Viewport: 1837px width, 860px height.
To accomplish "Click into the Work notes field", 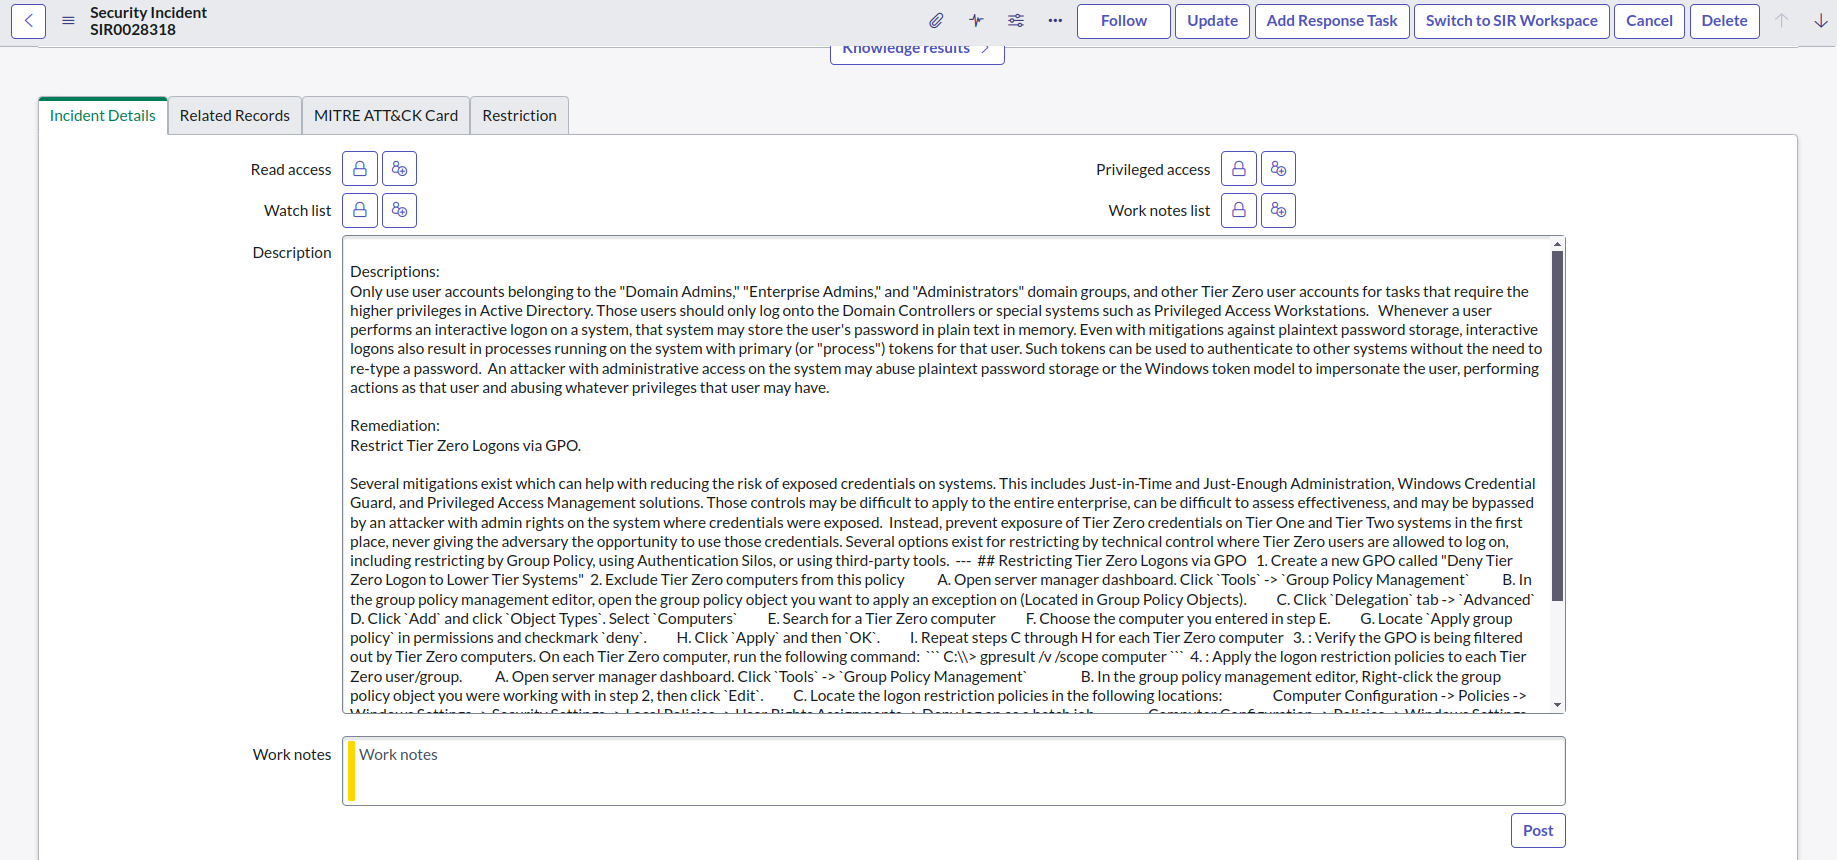I will coord(954,771).
